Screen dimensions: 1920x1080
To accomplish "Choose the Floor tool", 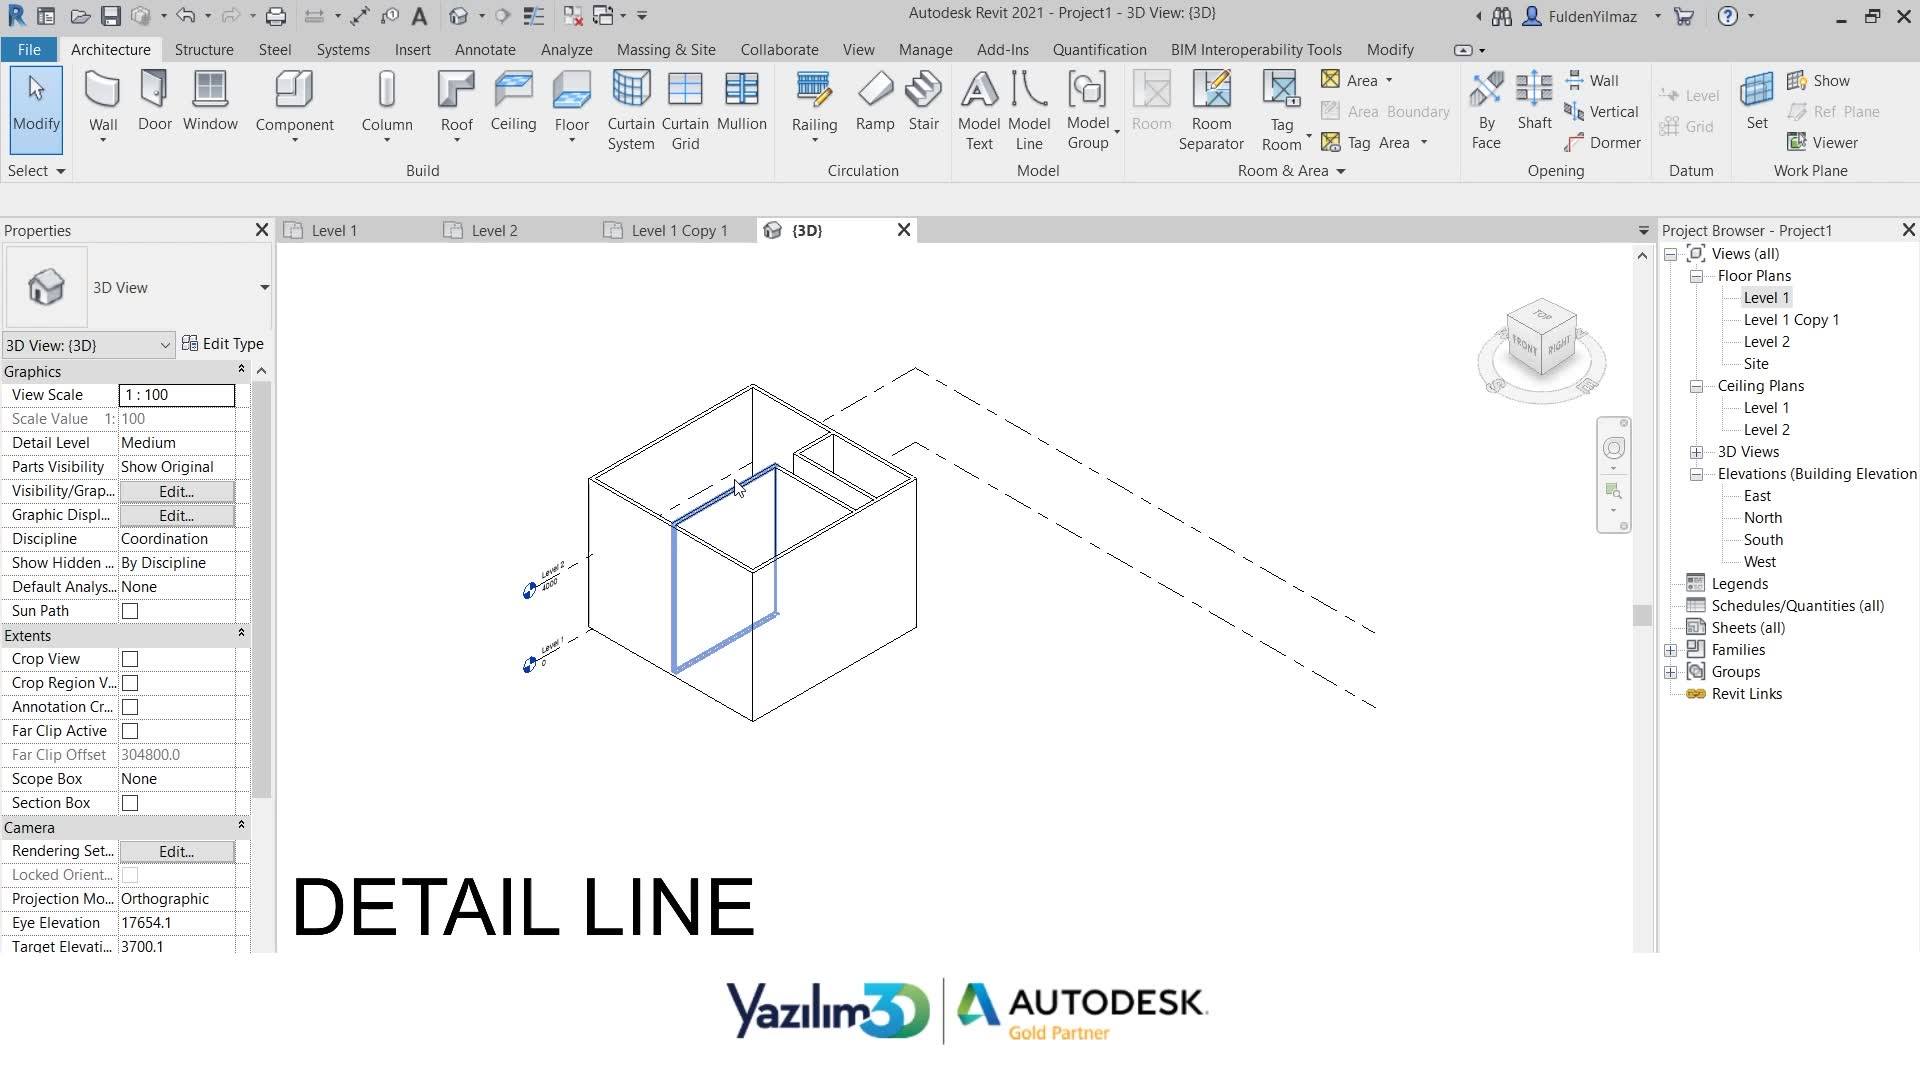I will pyautogui.click(x=571, y=105).
